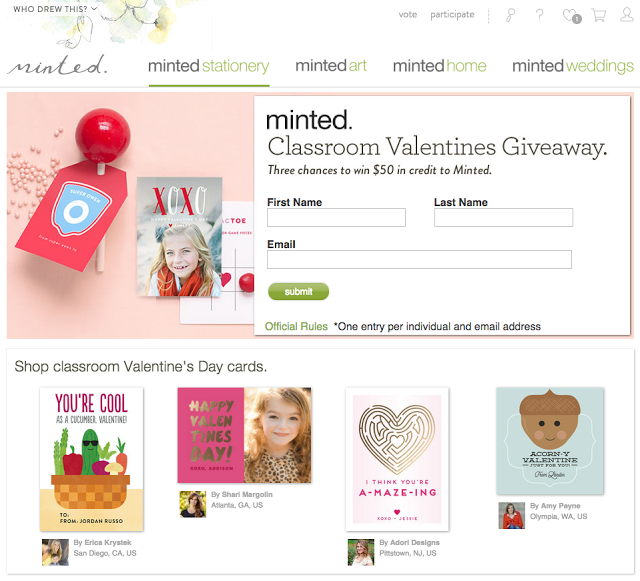Image resolution: width=640 pixels, height=581 pixels.
Task: Switch to the minted art tab
Action: pyautogui.click(x=331, y=65)
